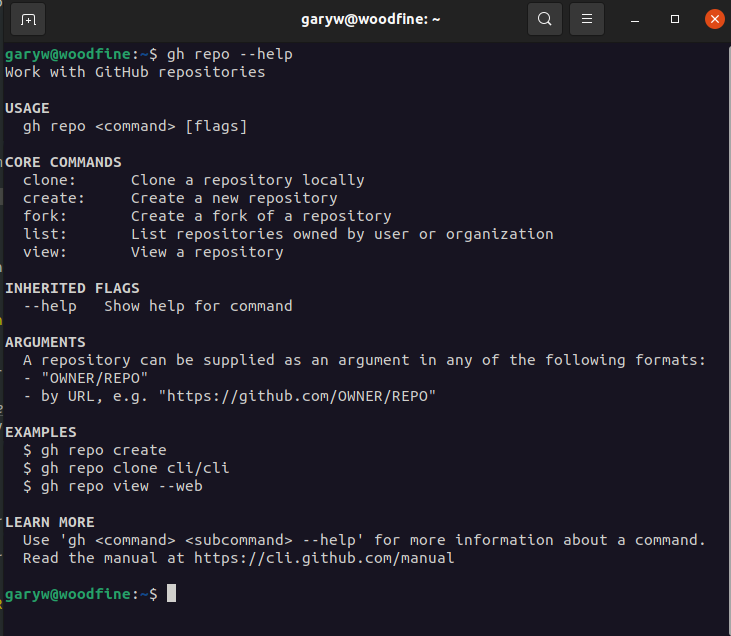
Task: Click the 'view:' command name
Action: [45, 252]
